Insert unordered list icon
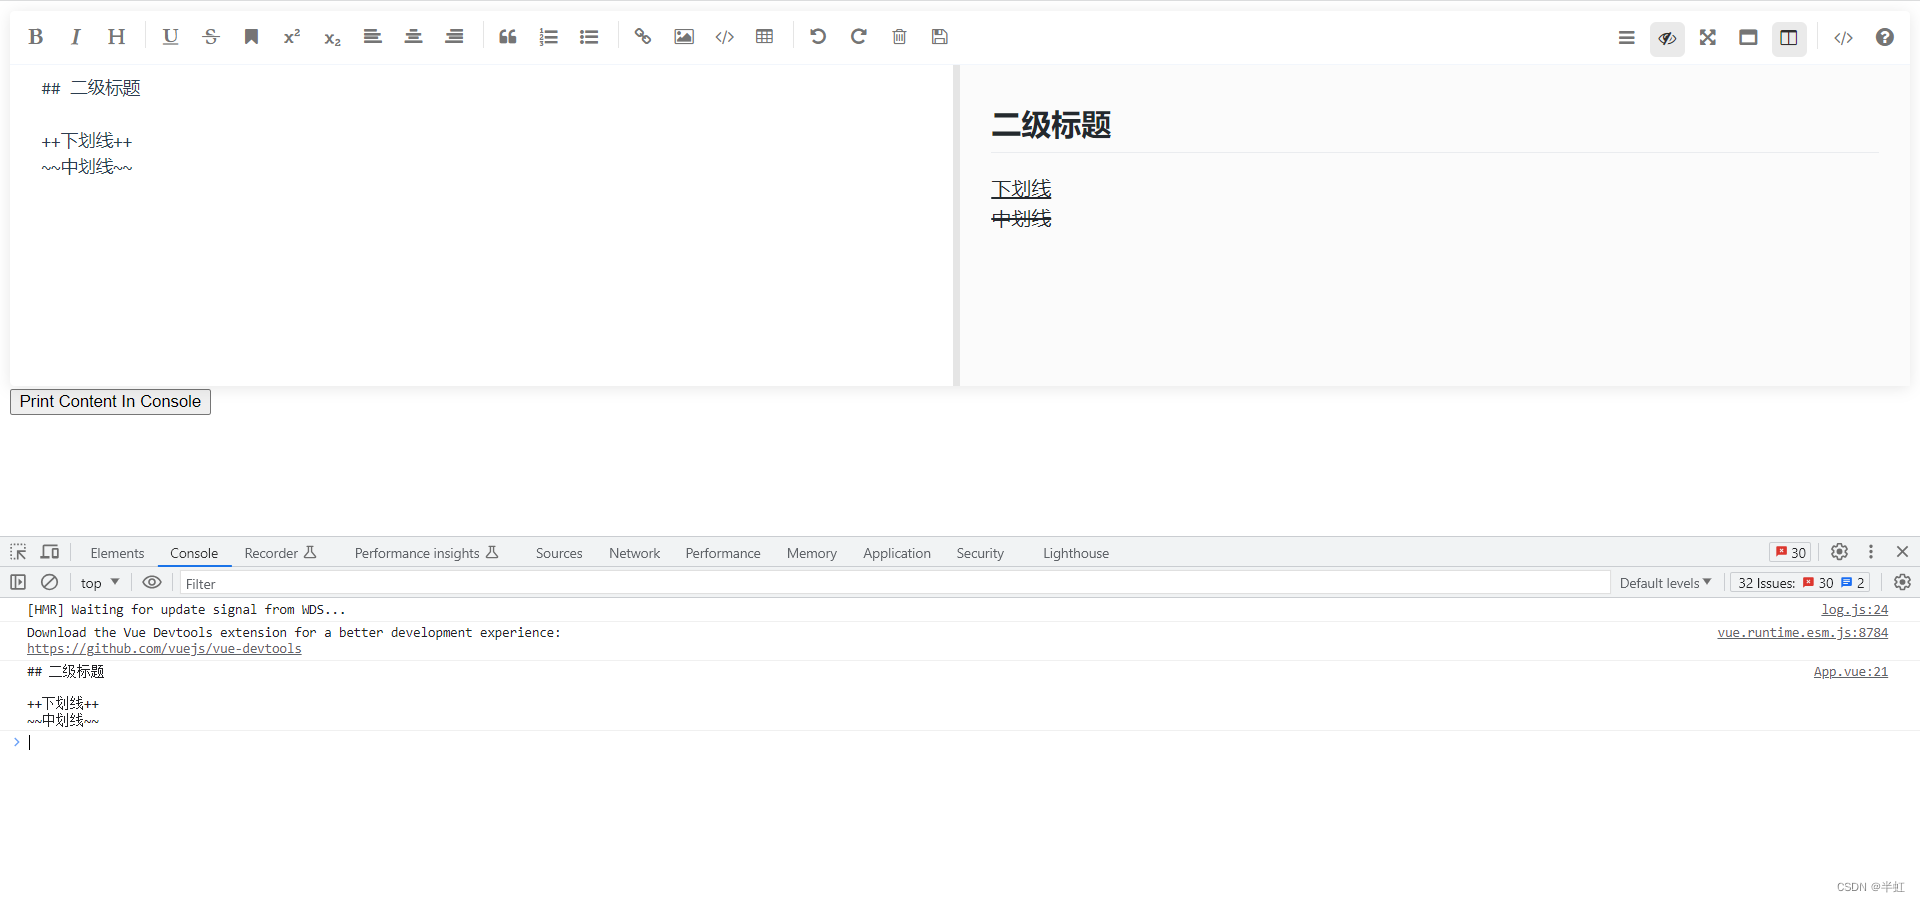The height and width of the screenshot is (902, 1920). click(589, 37)
